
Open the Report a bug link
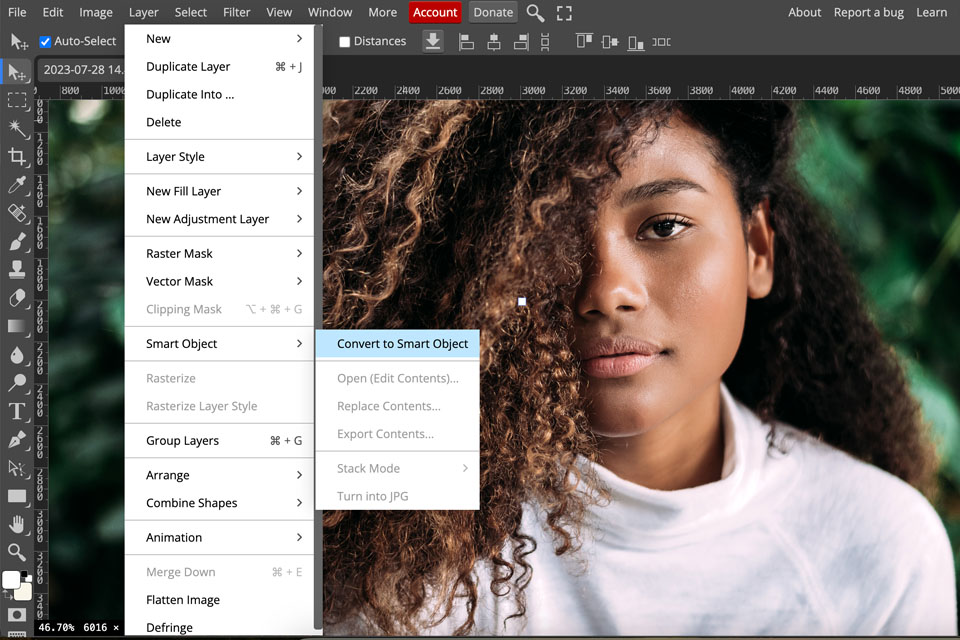pyautogui.click(x=867, y=13)
